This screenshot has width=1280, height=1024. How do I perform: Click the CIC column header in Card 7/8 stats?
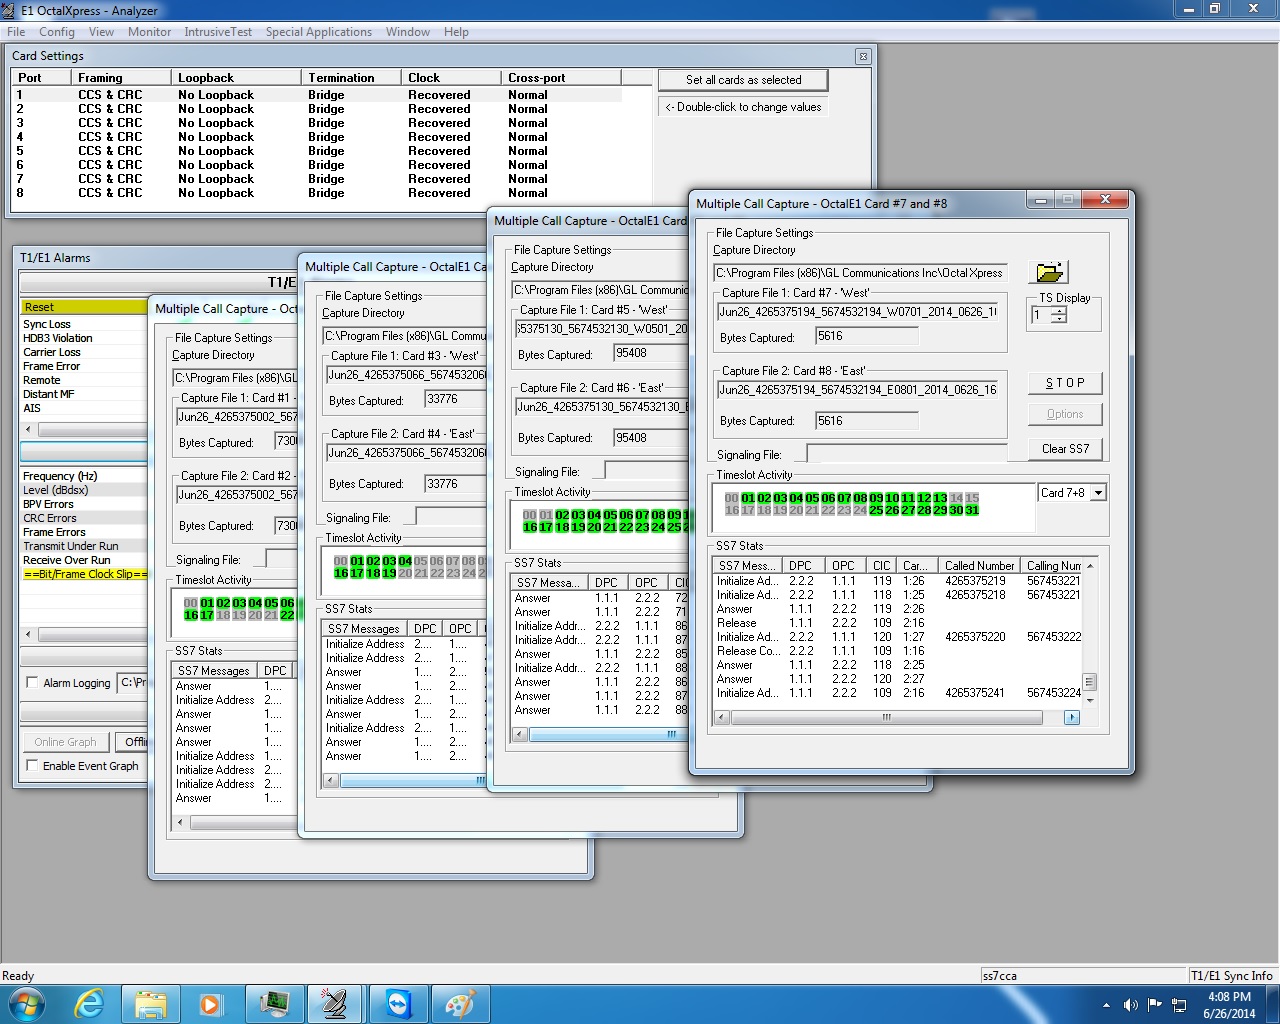coord(881,565)
